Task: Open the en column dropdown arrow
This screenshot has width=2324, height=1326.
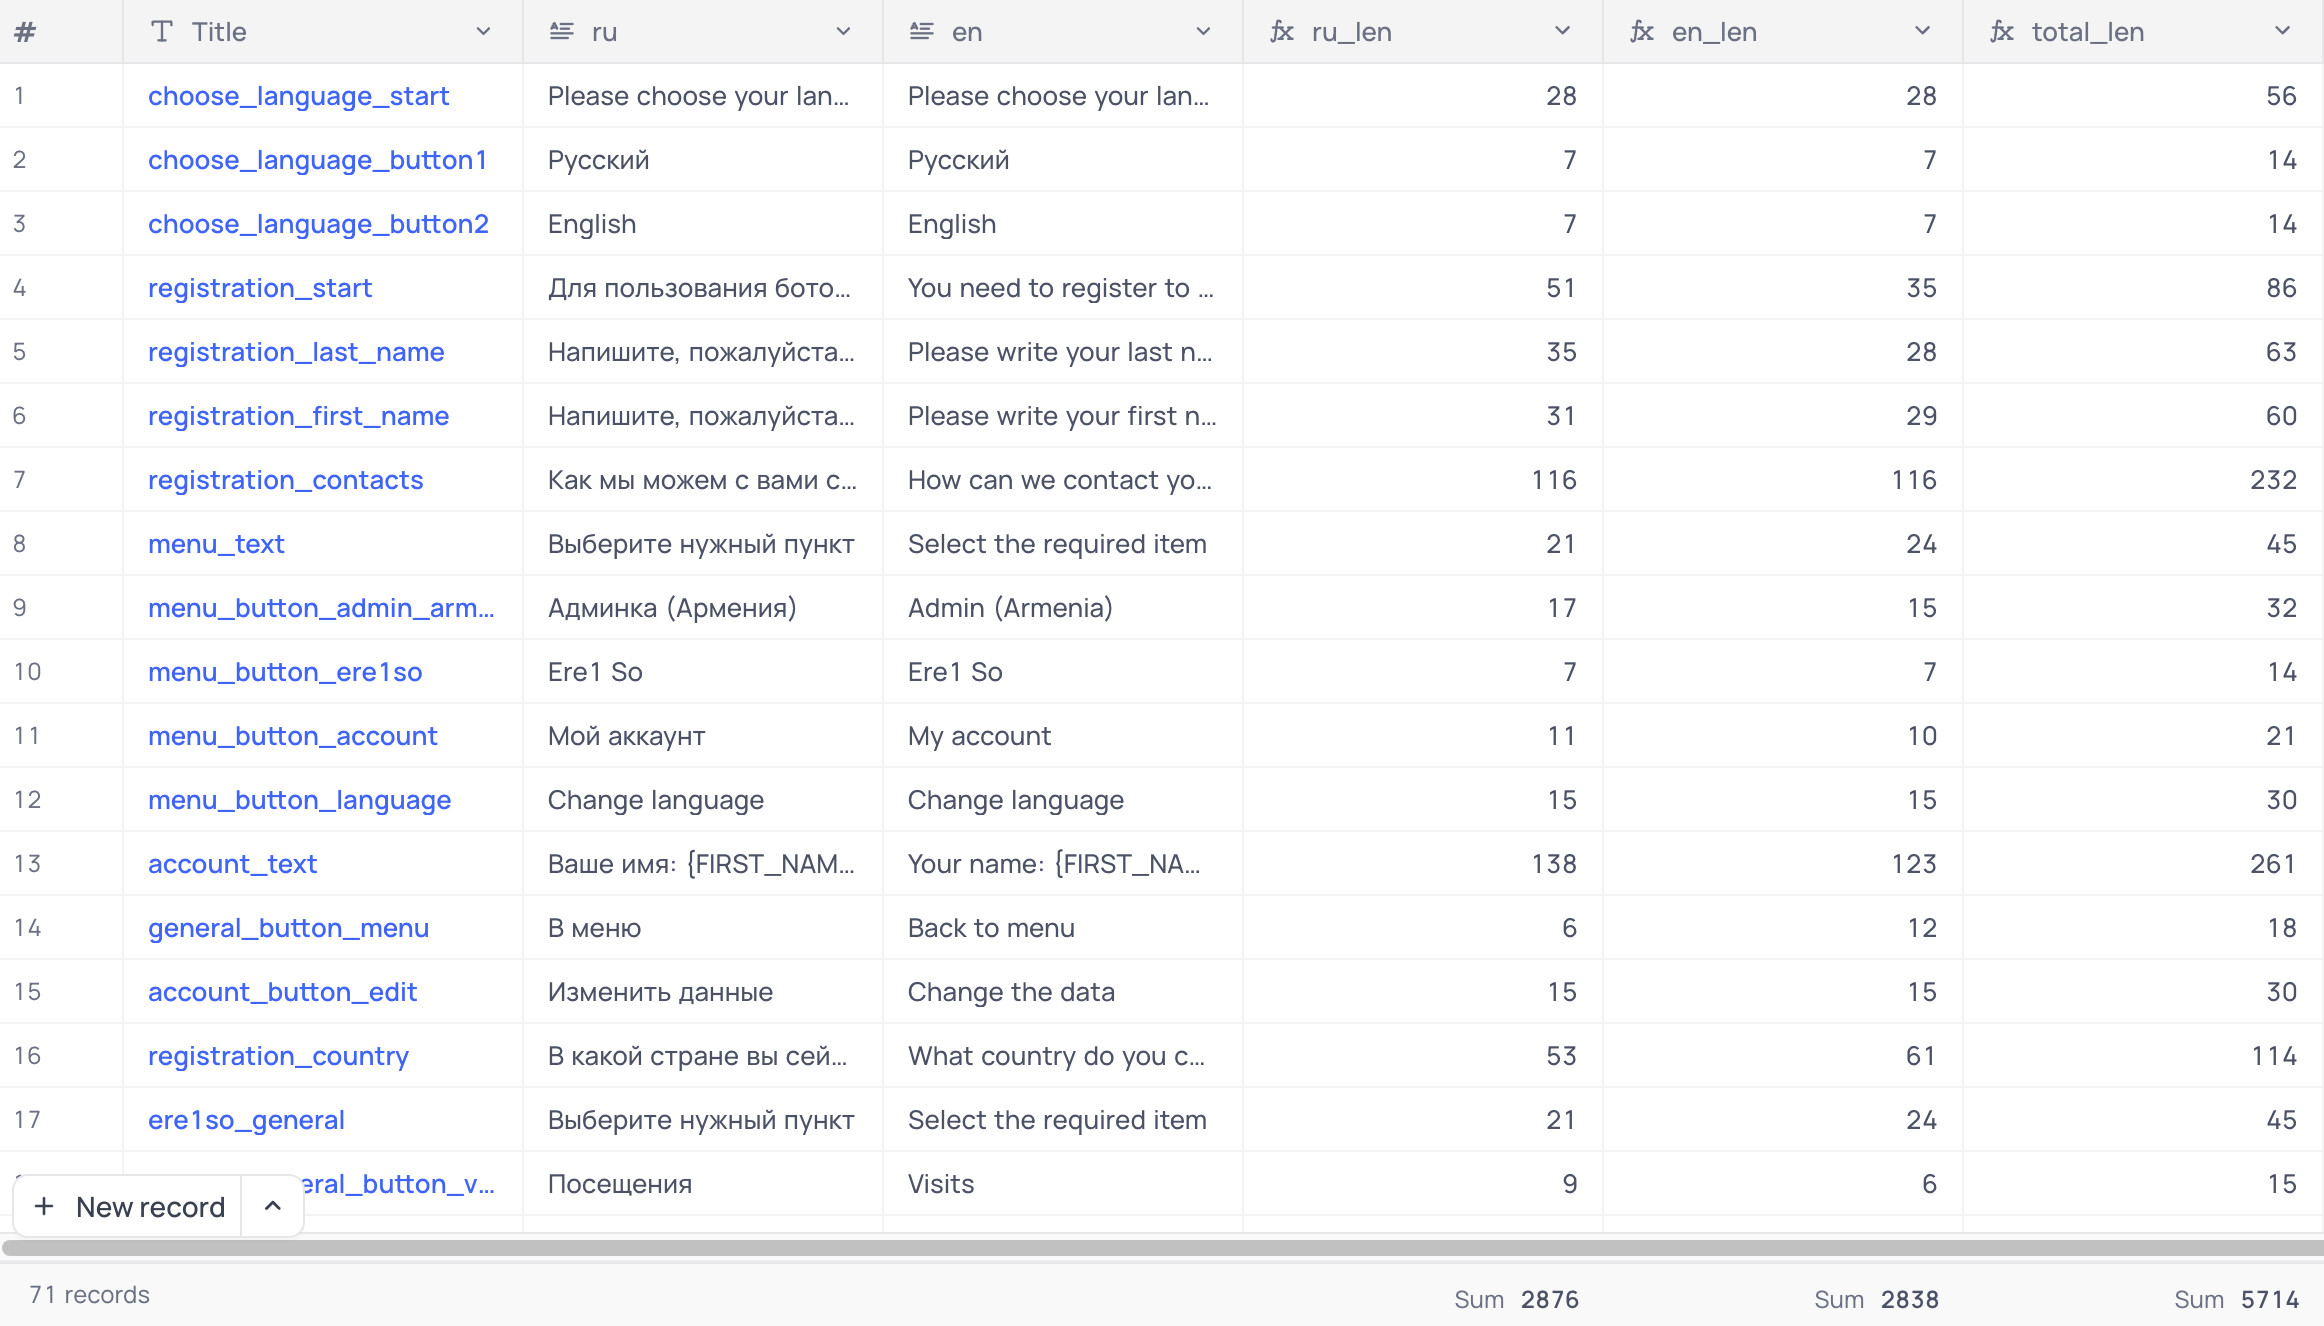Action: point(1203,32)
